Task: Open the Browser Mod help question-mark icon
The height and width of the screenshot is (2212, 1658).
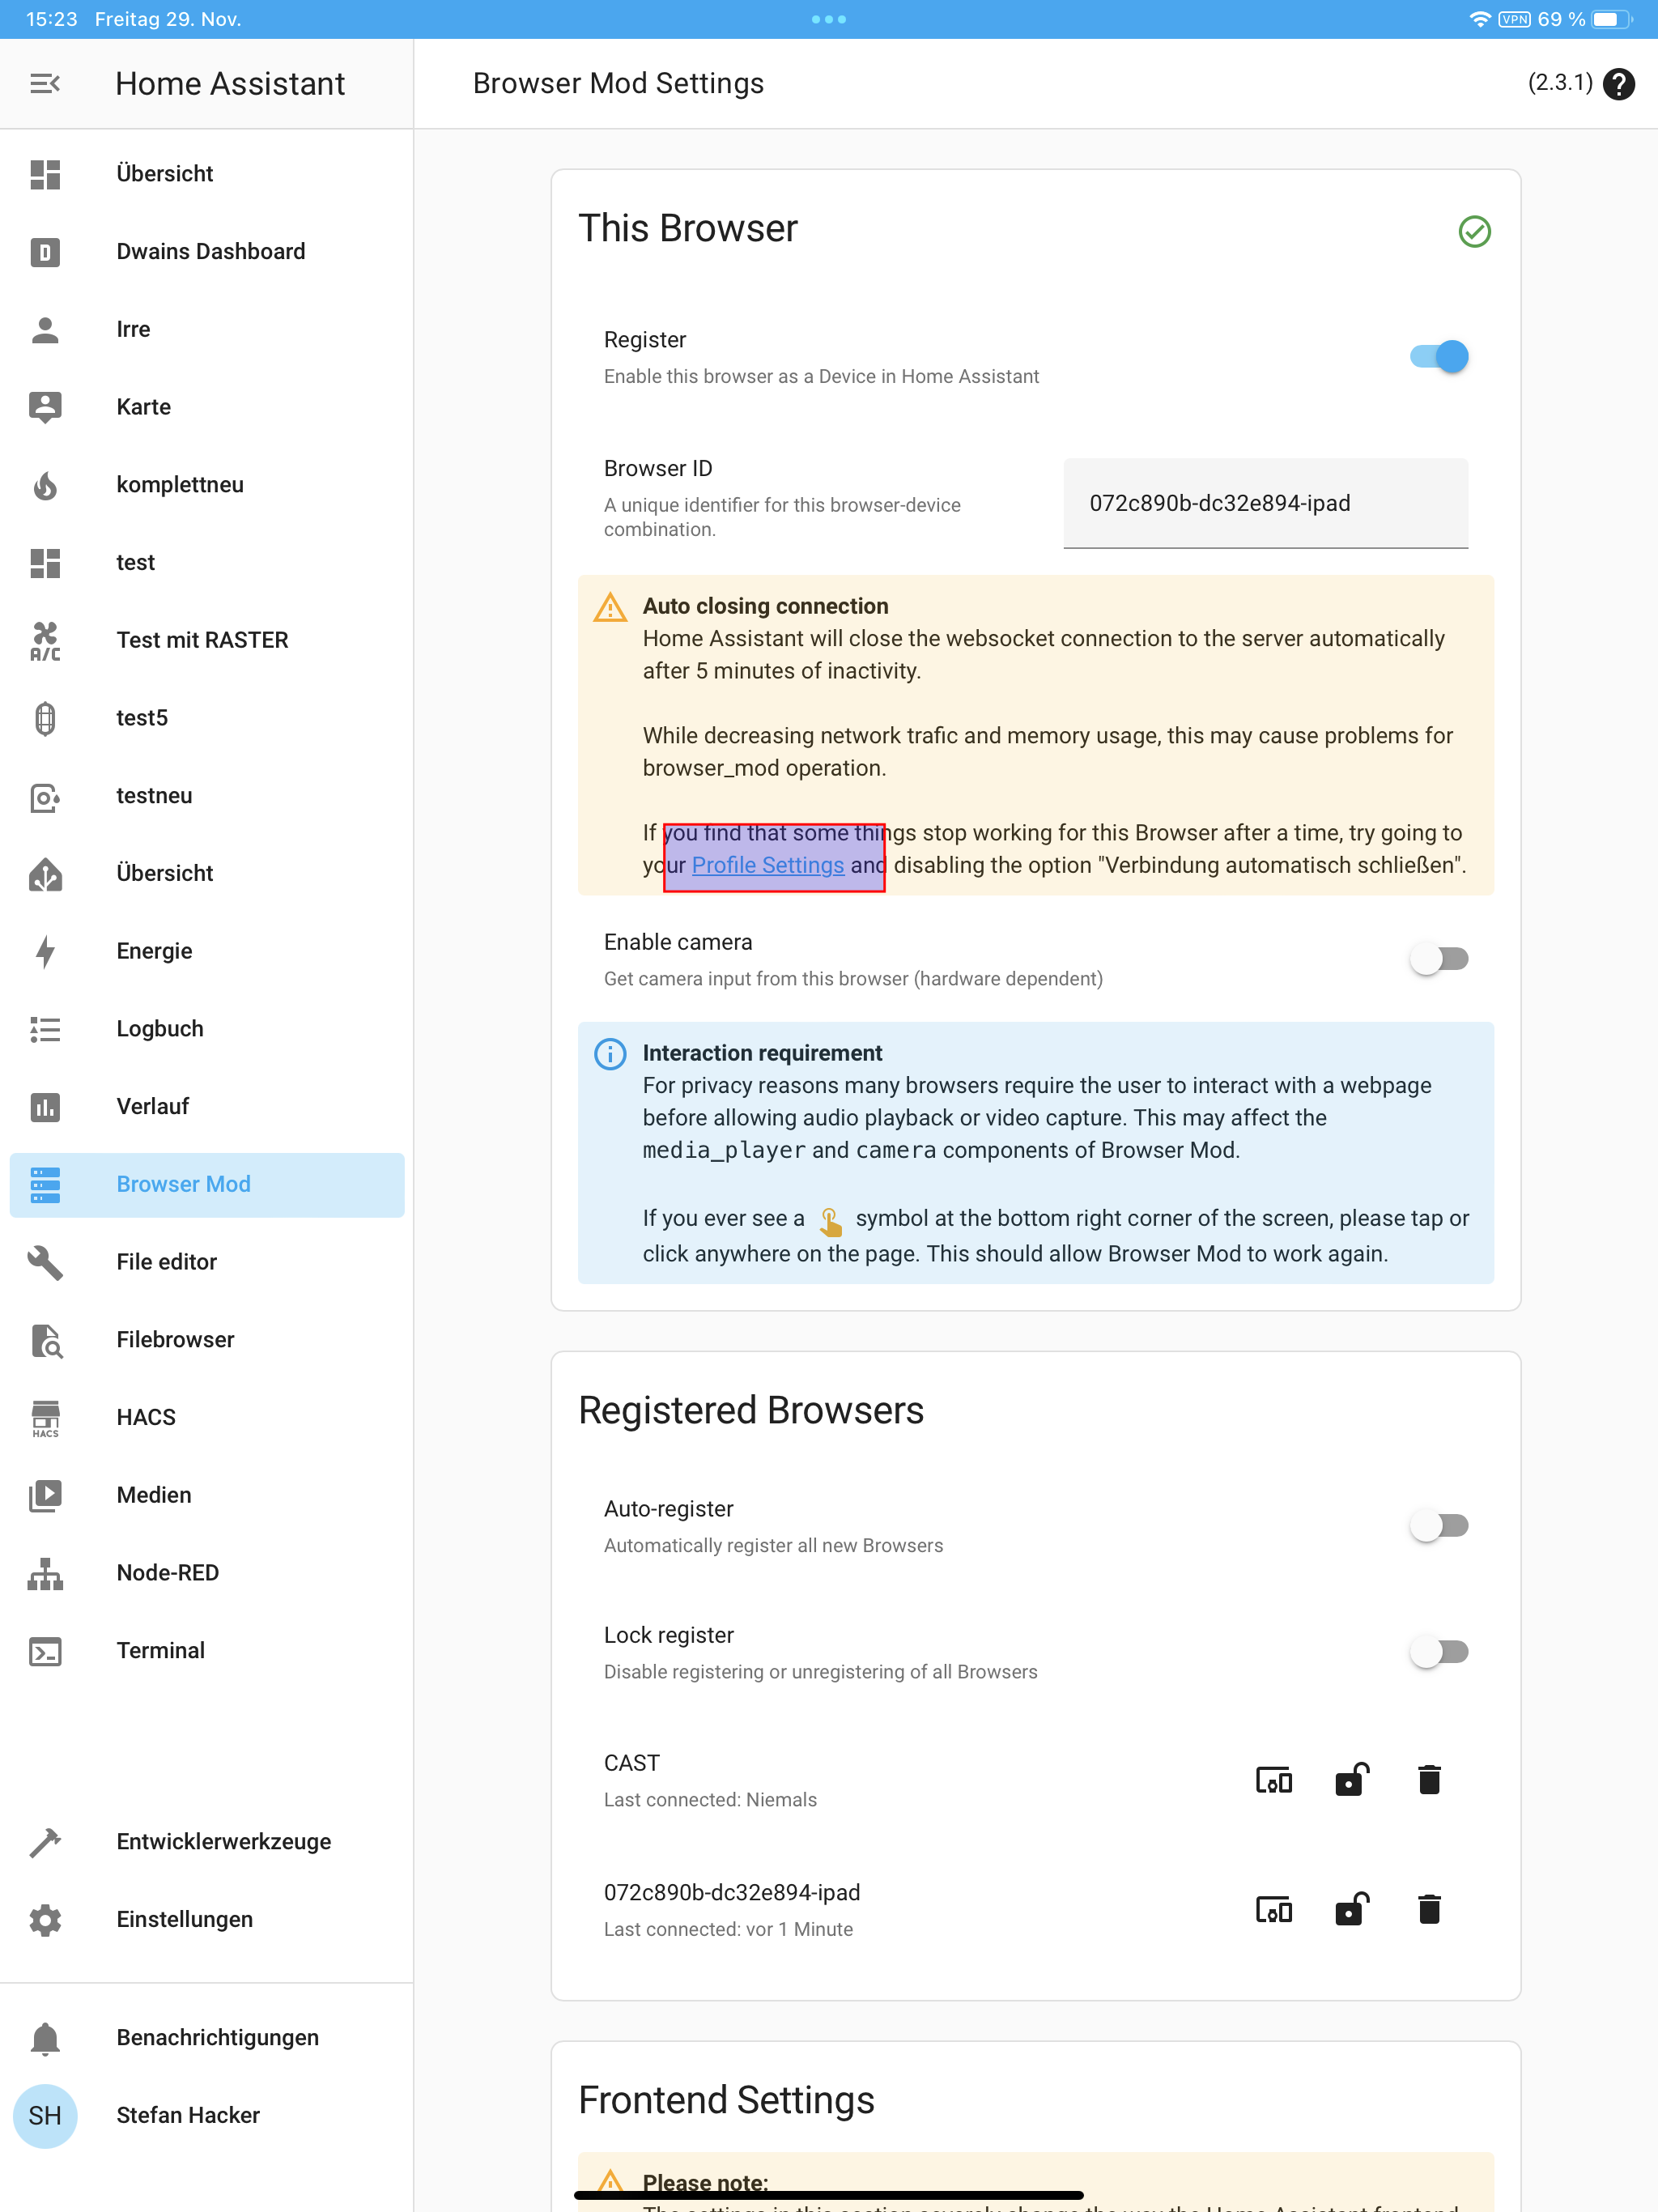Action: coord(1618,84)
